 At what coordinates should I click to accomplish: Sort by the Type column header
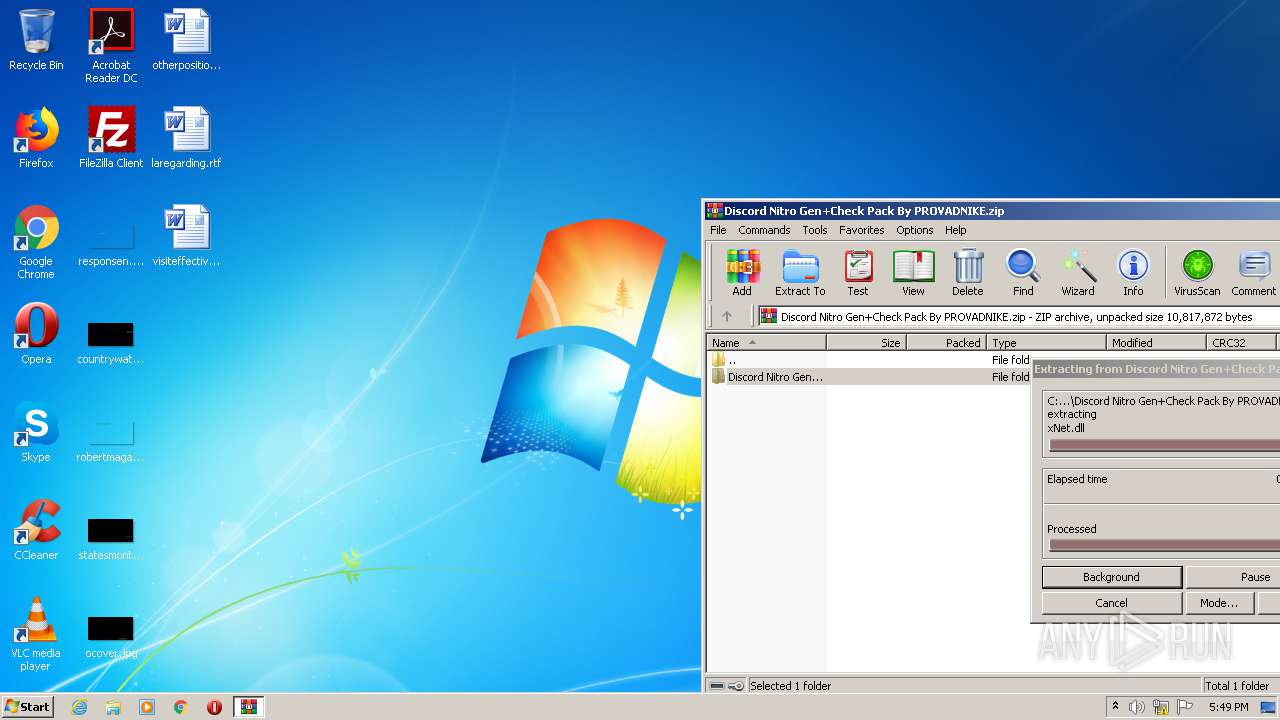(1046, 342)
